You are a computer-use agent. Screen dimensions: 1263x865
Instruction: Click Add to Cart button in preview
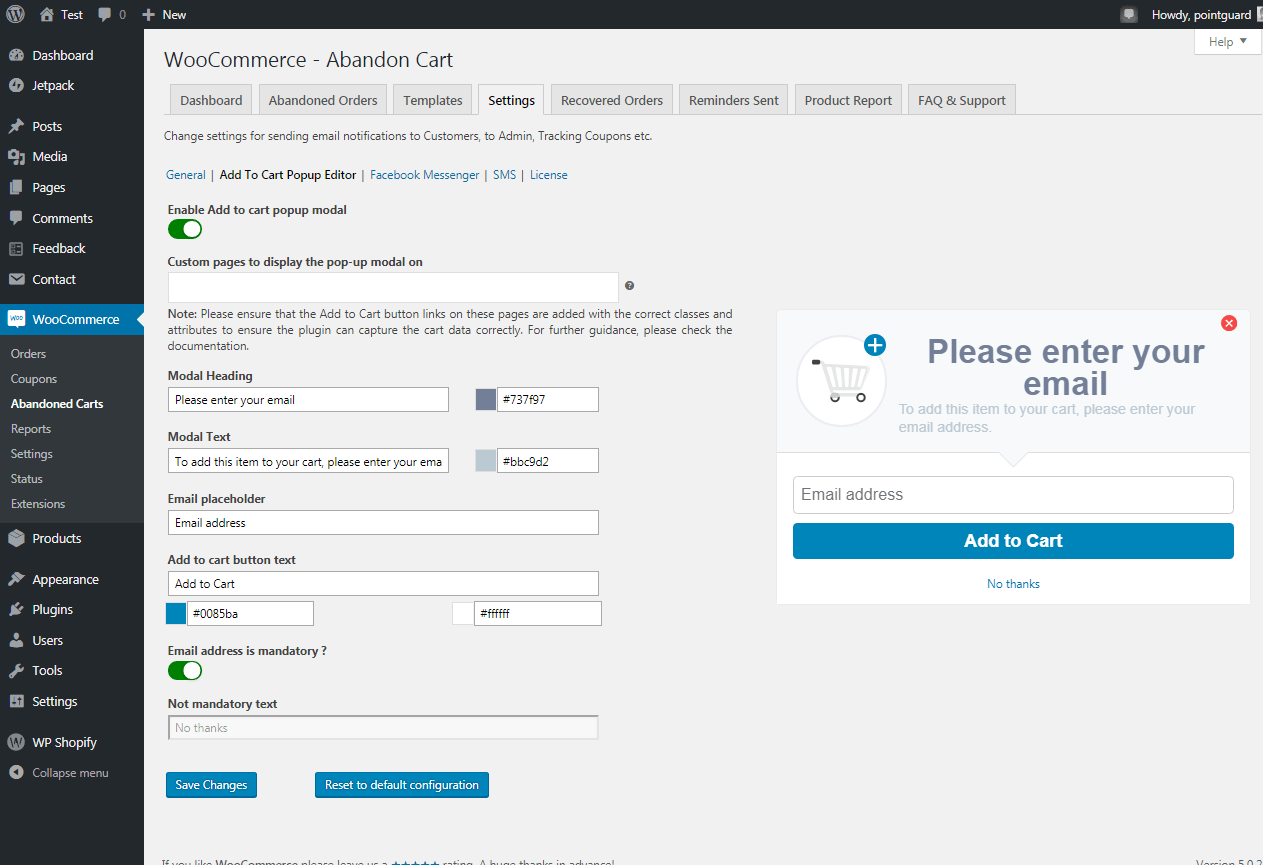1013,541
